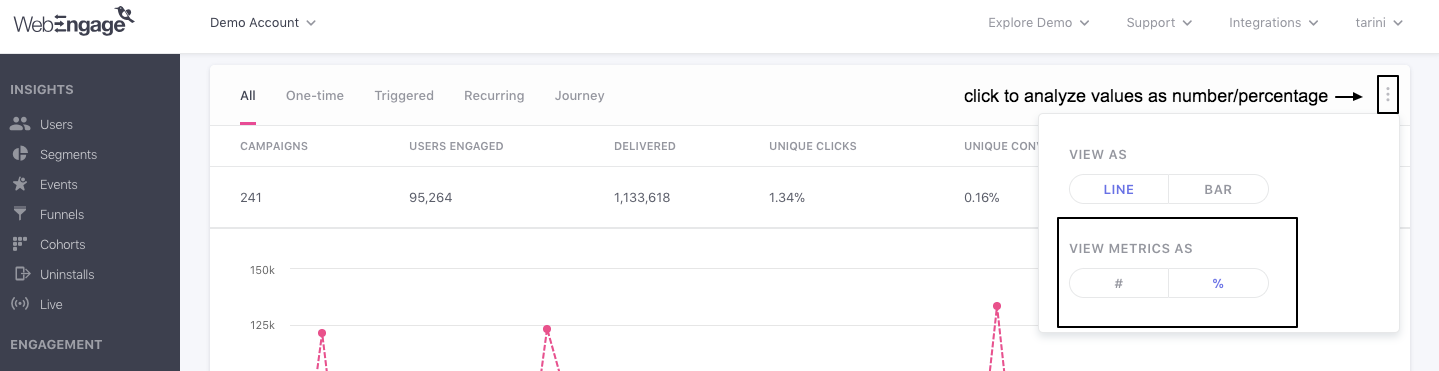
Task: Go to Users in sidebar
Action: pyautogui.click(x=56, y=125)
